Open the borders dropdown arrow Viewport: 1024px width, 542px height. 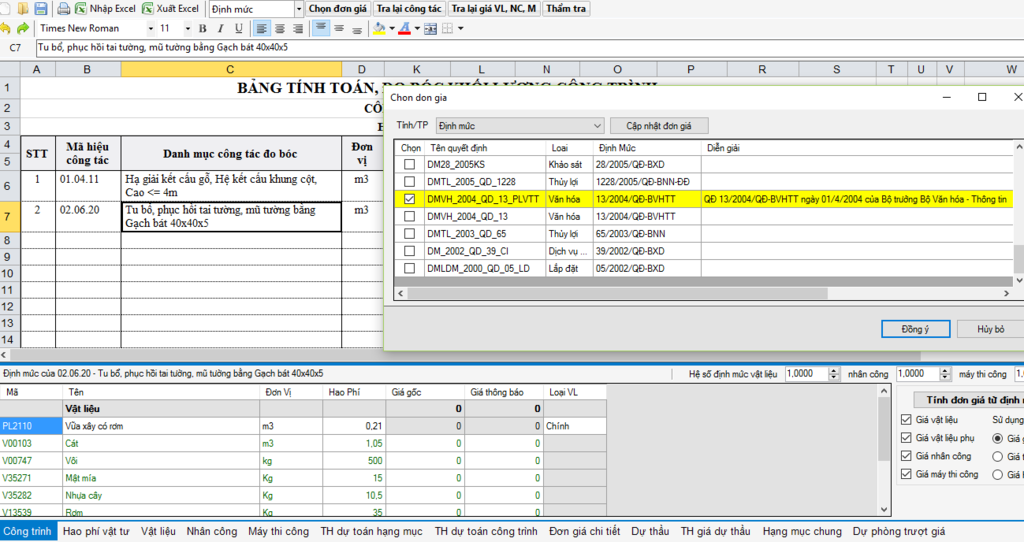point(460,28)
